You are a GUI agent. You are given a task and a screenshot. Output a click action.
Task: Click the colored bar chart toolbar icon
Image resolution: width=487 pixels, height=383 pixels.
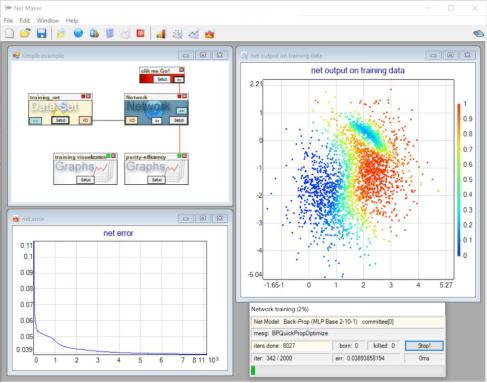[161, 33]
